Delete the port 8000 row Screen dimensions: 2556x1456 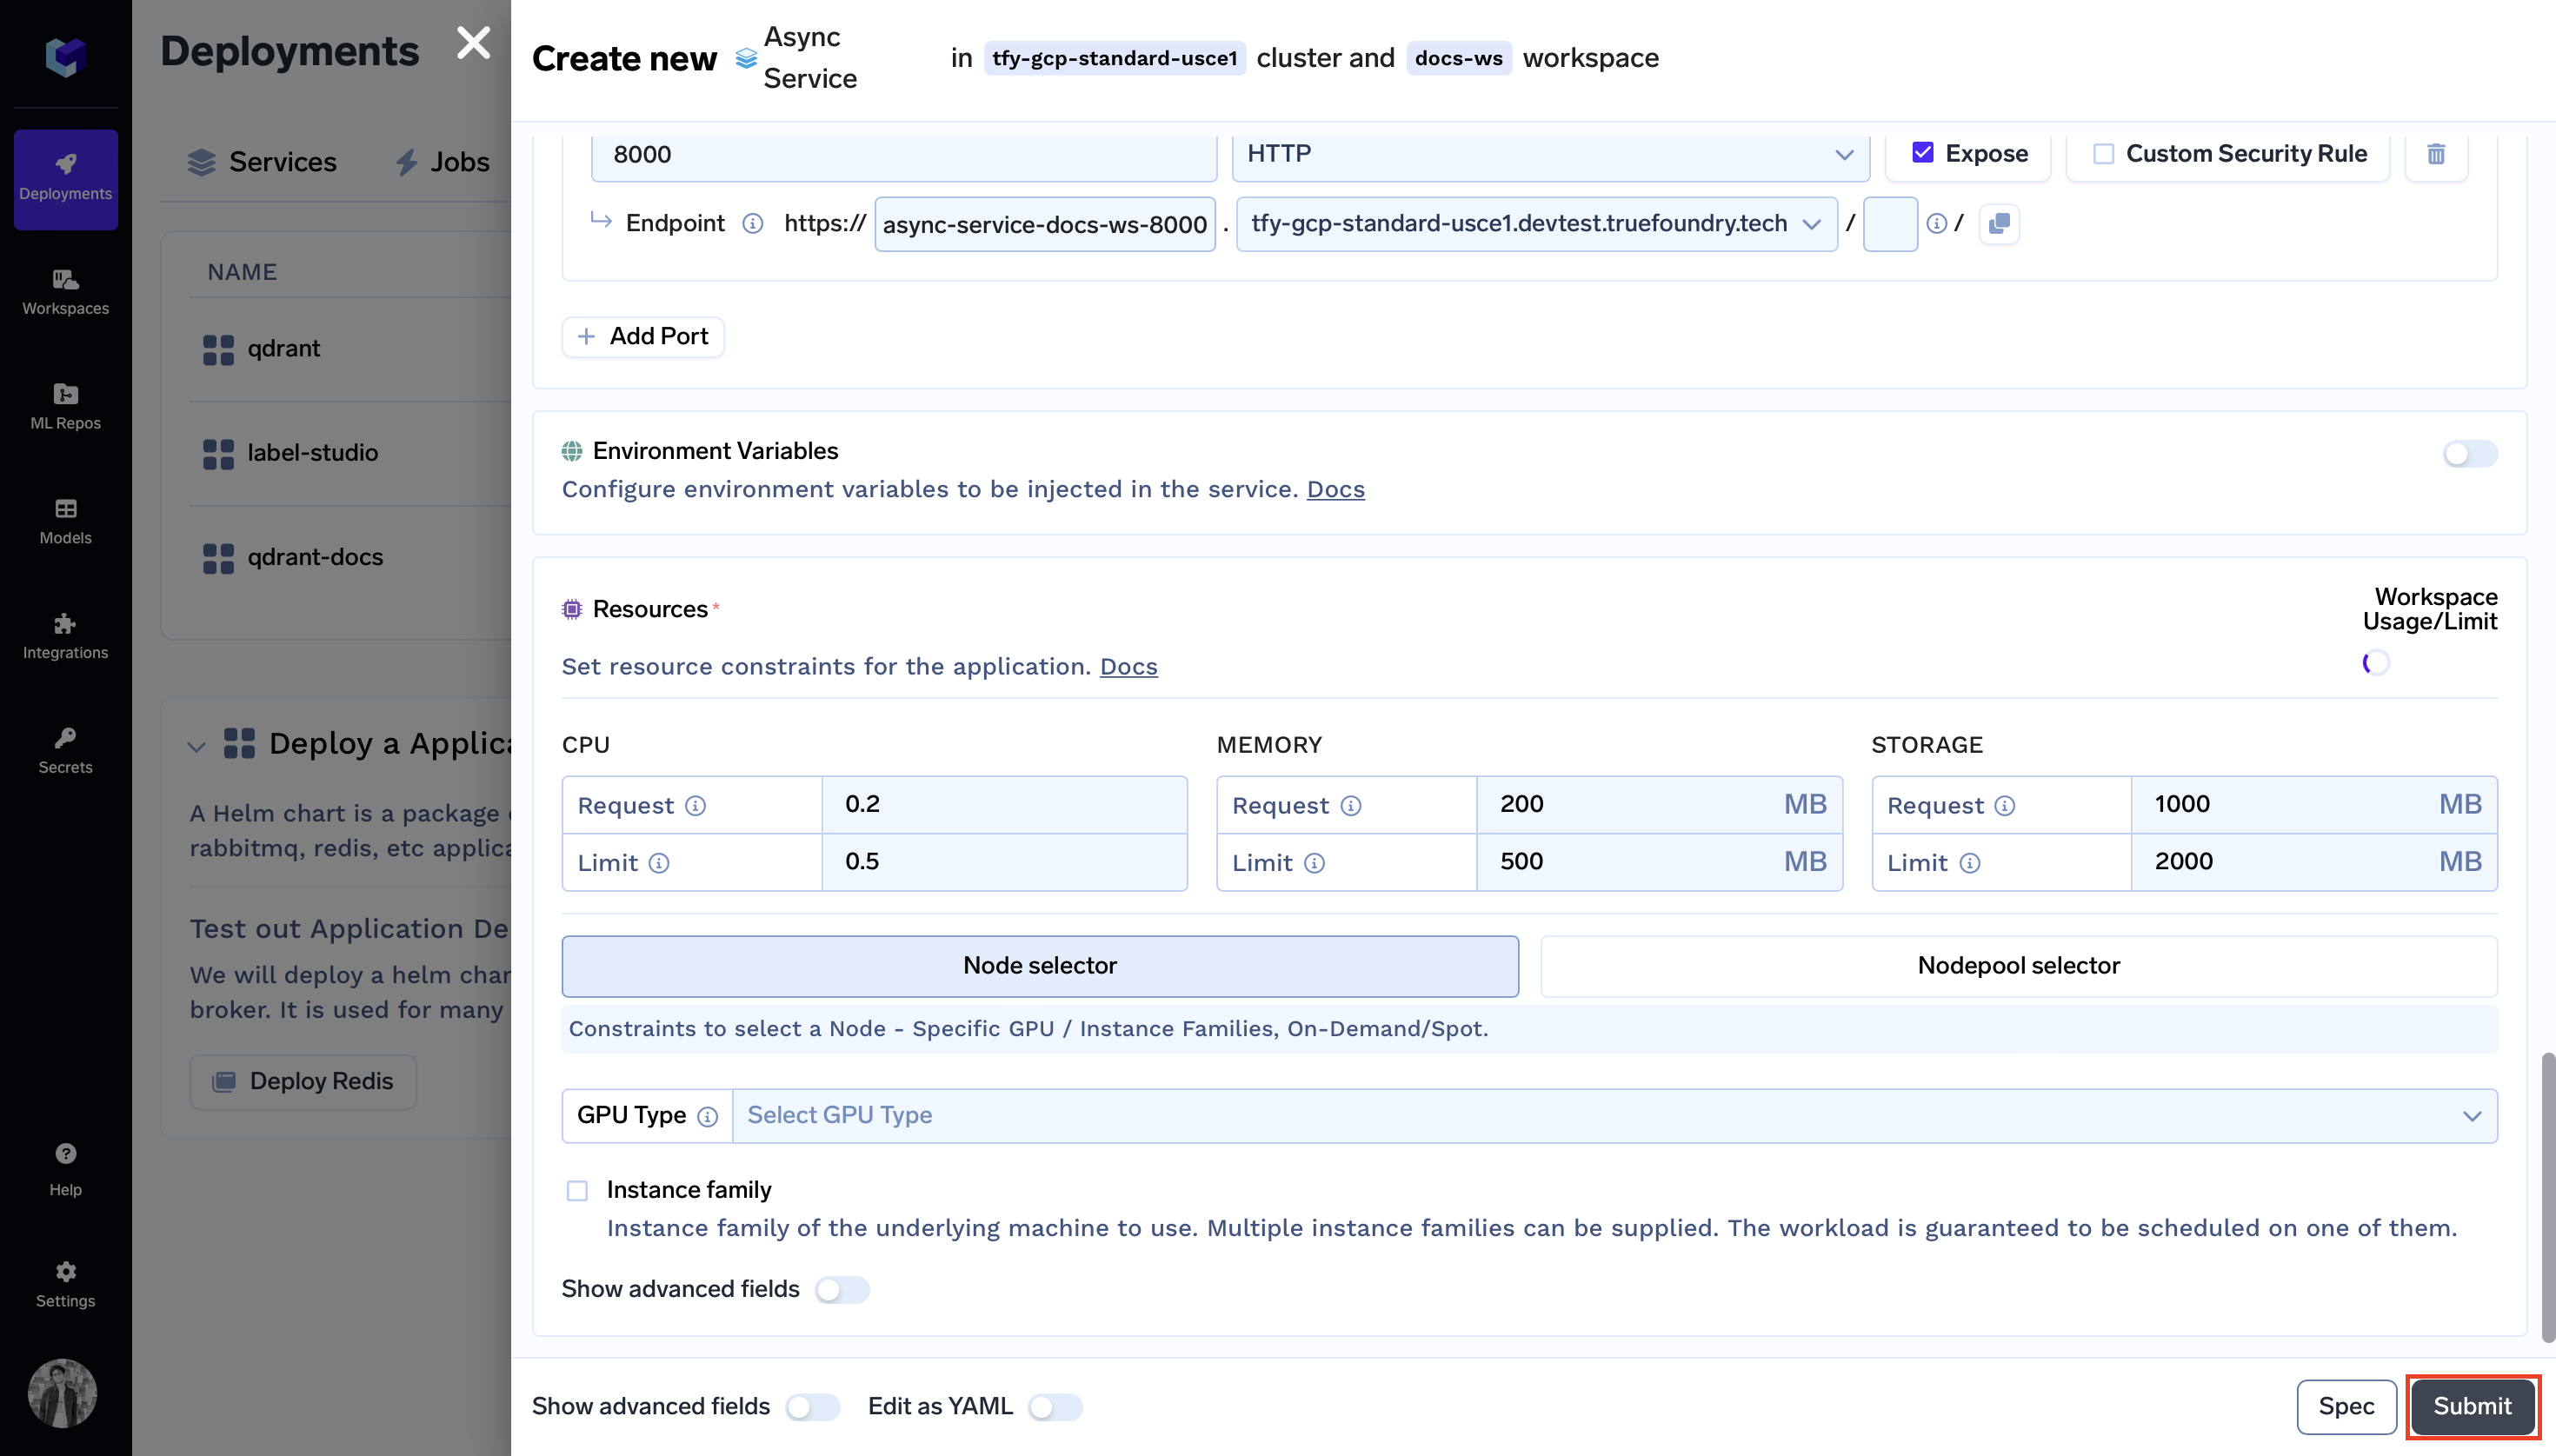point(2436,154)
